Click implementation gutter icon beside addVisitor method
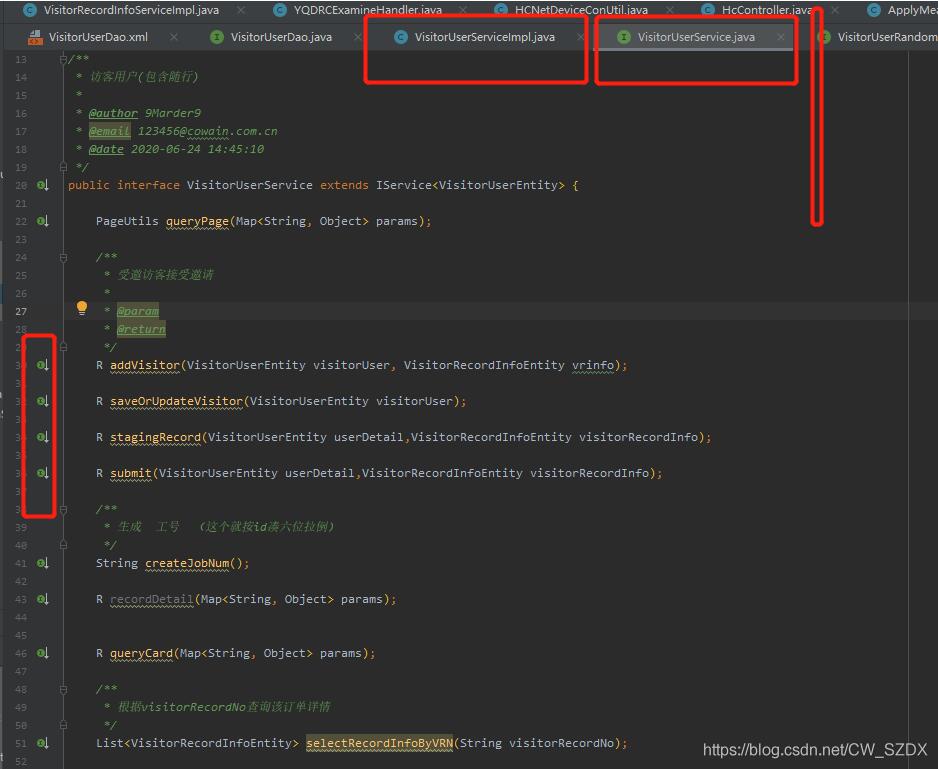The width and height of the screenshot is (938, 769). pyautogui.click(x=42, y=365)
